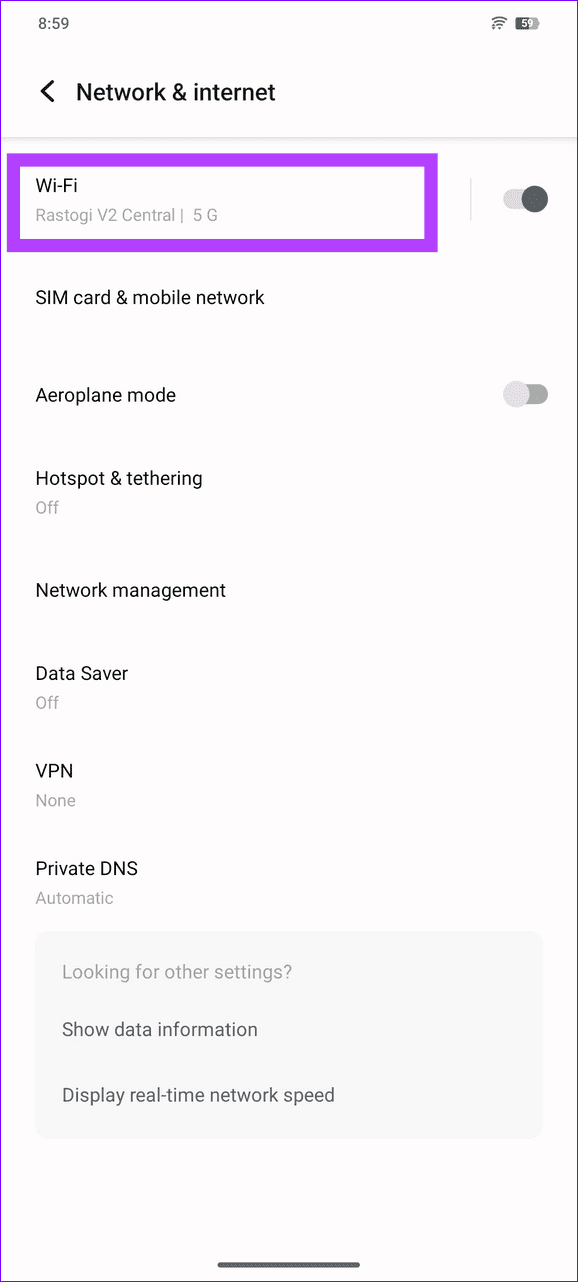Viewport: 578px width, 1282px height.
Task: Select the Hotspot & tethering Off entry
Action: 47,507
